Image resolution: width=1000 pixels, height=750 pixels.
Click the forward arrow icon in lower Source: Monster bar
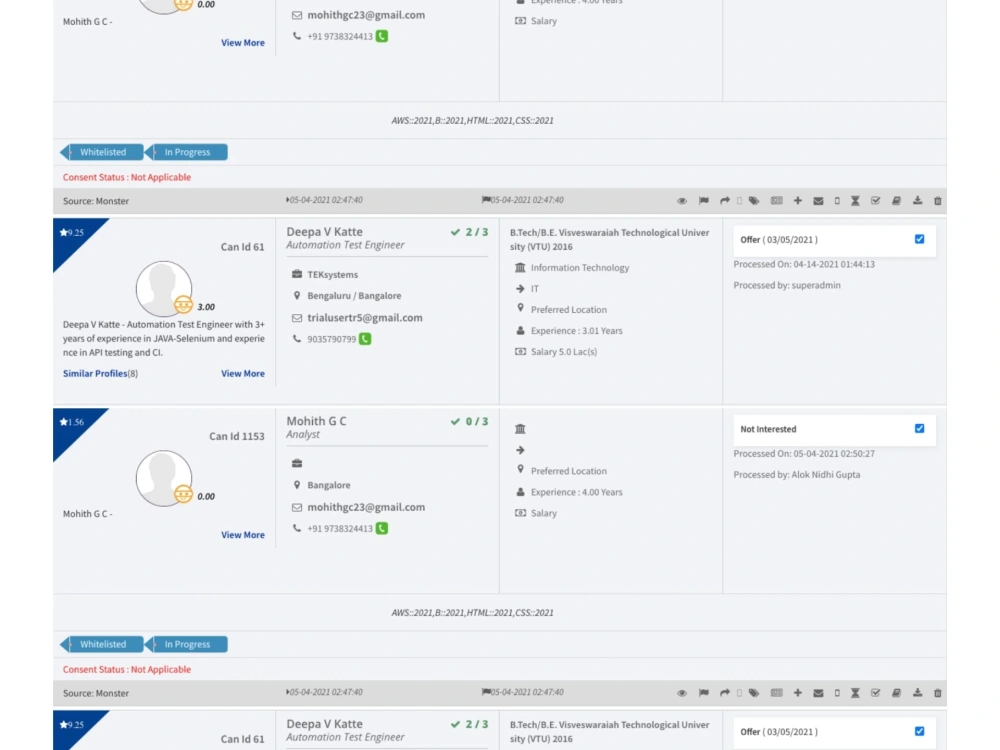(x=724, y=693)
